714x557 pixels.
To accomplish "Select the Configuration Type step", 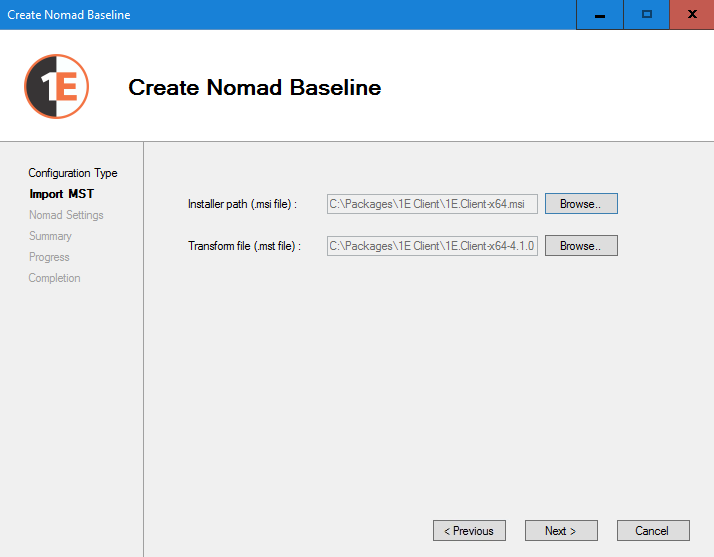I will [73, 173].
